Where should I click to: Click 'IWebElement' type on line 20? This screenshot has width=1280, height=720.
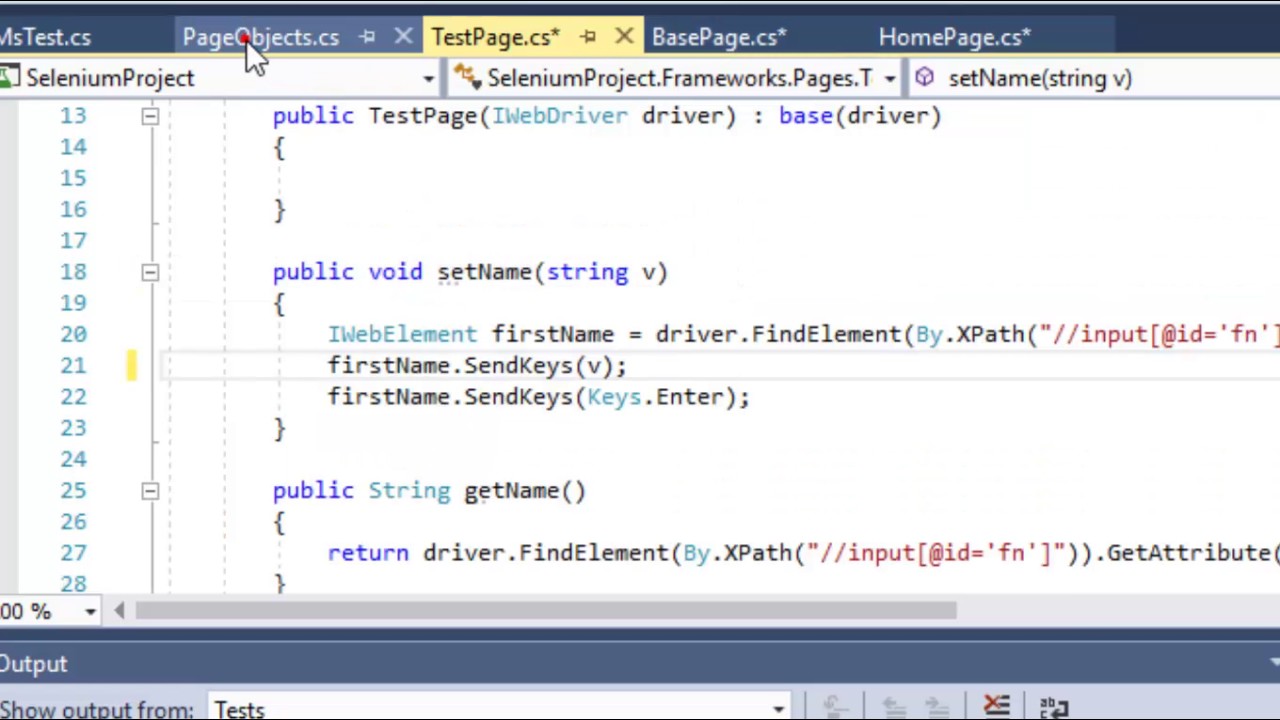pyautogui.click(x=402, y=335)
